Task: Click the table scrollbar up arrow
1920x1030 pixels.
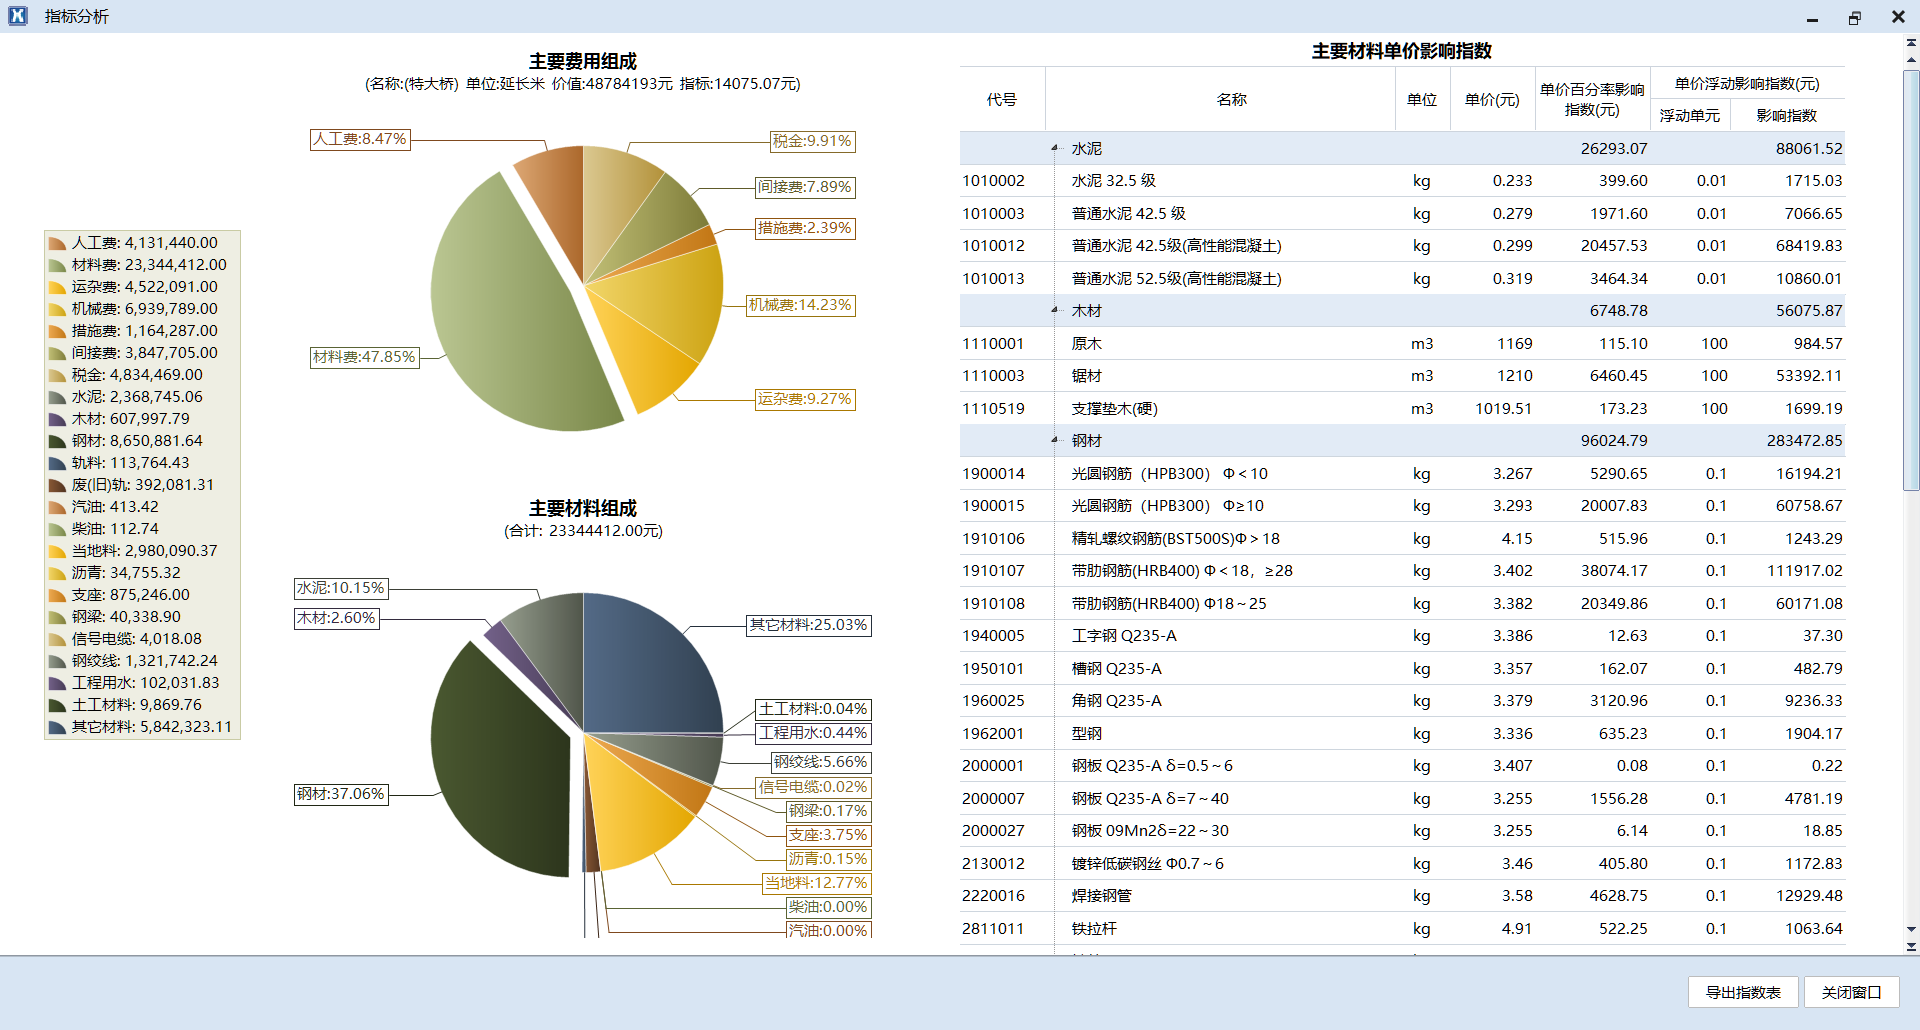Action: tap(1911, 61)
